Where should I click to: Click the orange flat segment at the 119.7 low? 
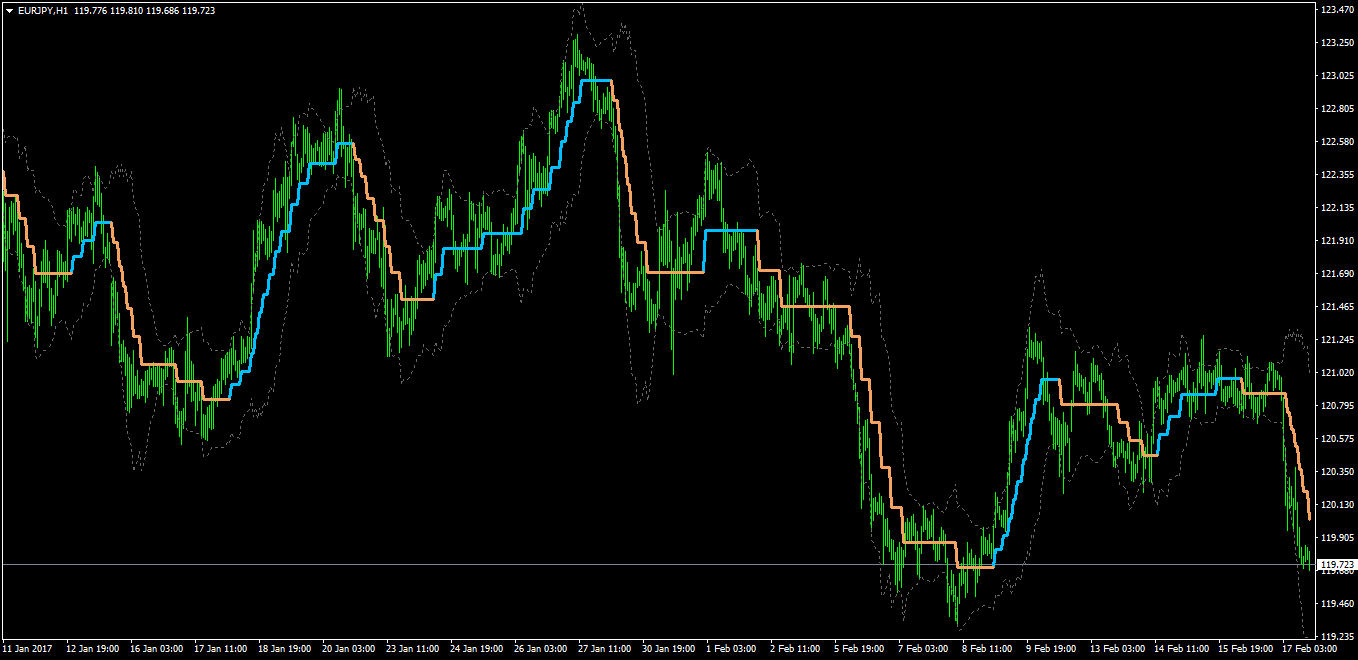tap(975, 567)
